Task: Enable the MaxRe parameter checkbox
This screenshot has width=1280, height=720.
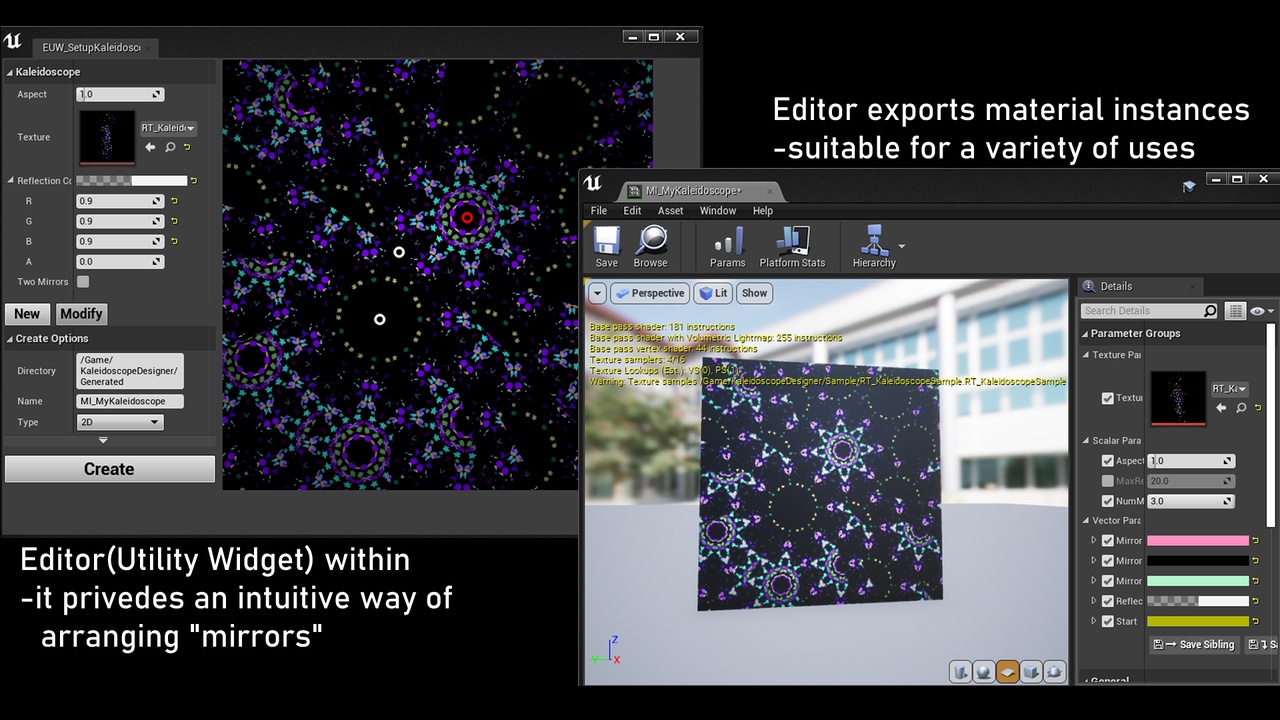Action: point(1108,481)
